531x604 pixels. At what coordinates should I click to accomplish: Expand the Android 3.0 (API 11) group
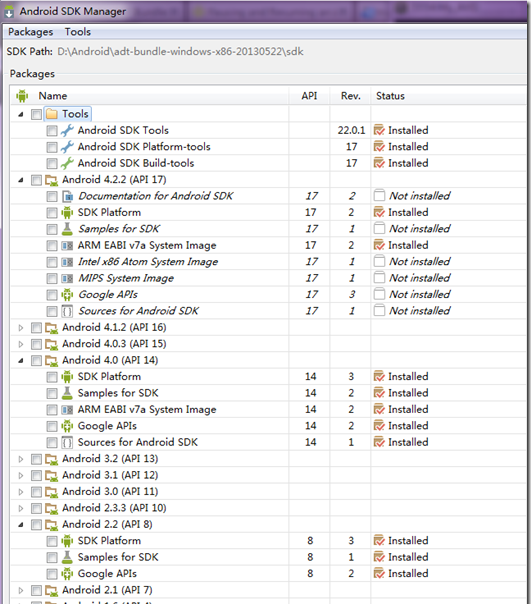point(21,492)
